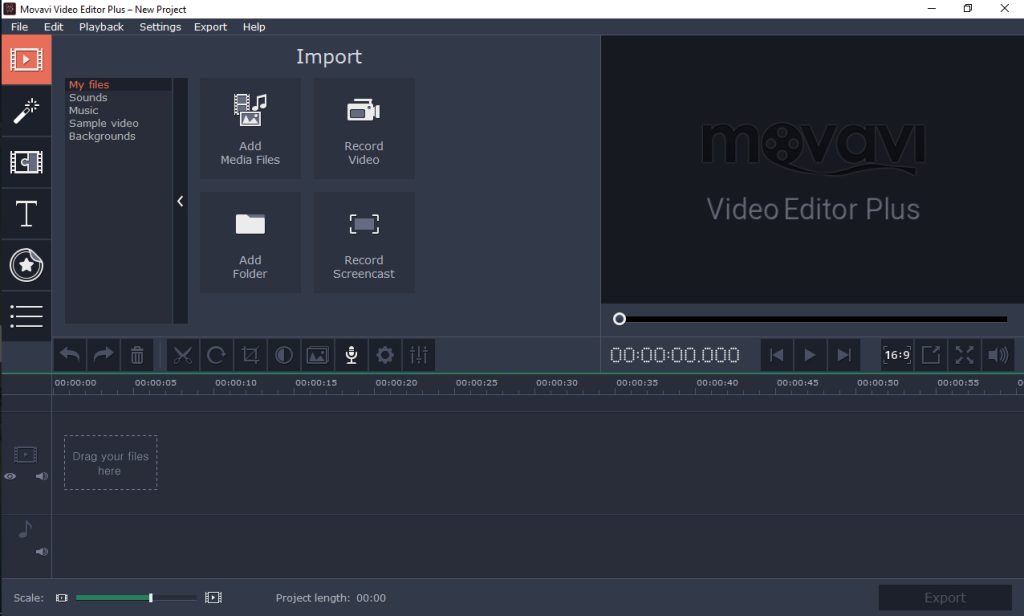Image resolution: width=1024 pixels, height=616 pixels.
Task: Open the 16:9 aspect ratio dropdown
Action: pos(897,355)
